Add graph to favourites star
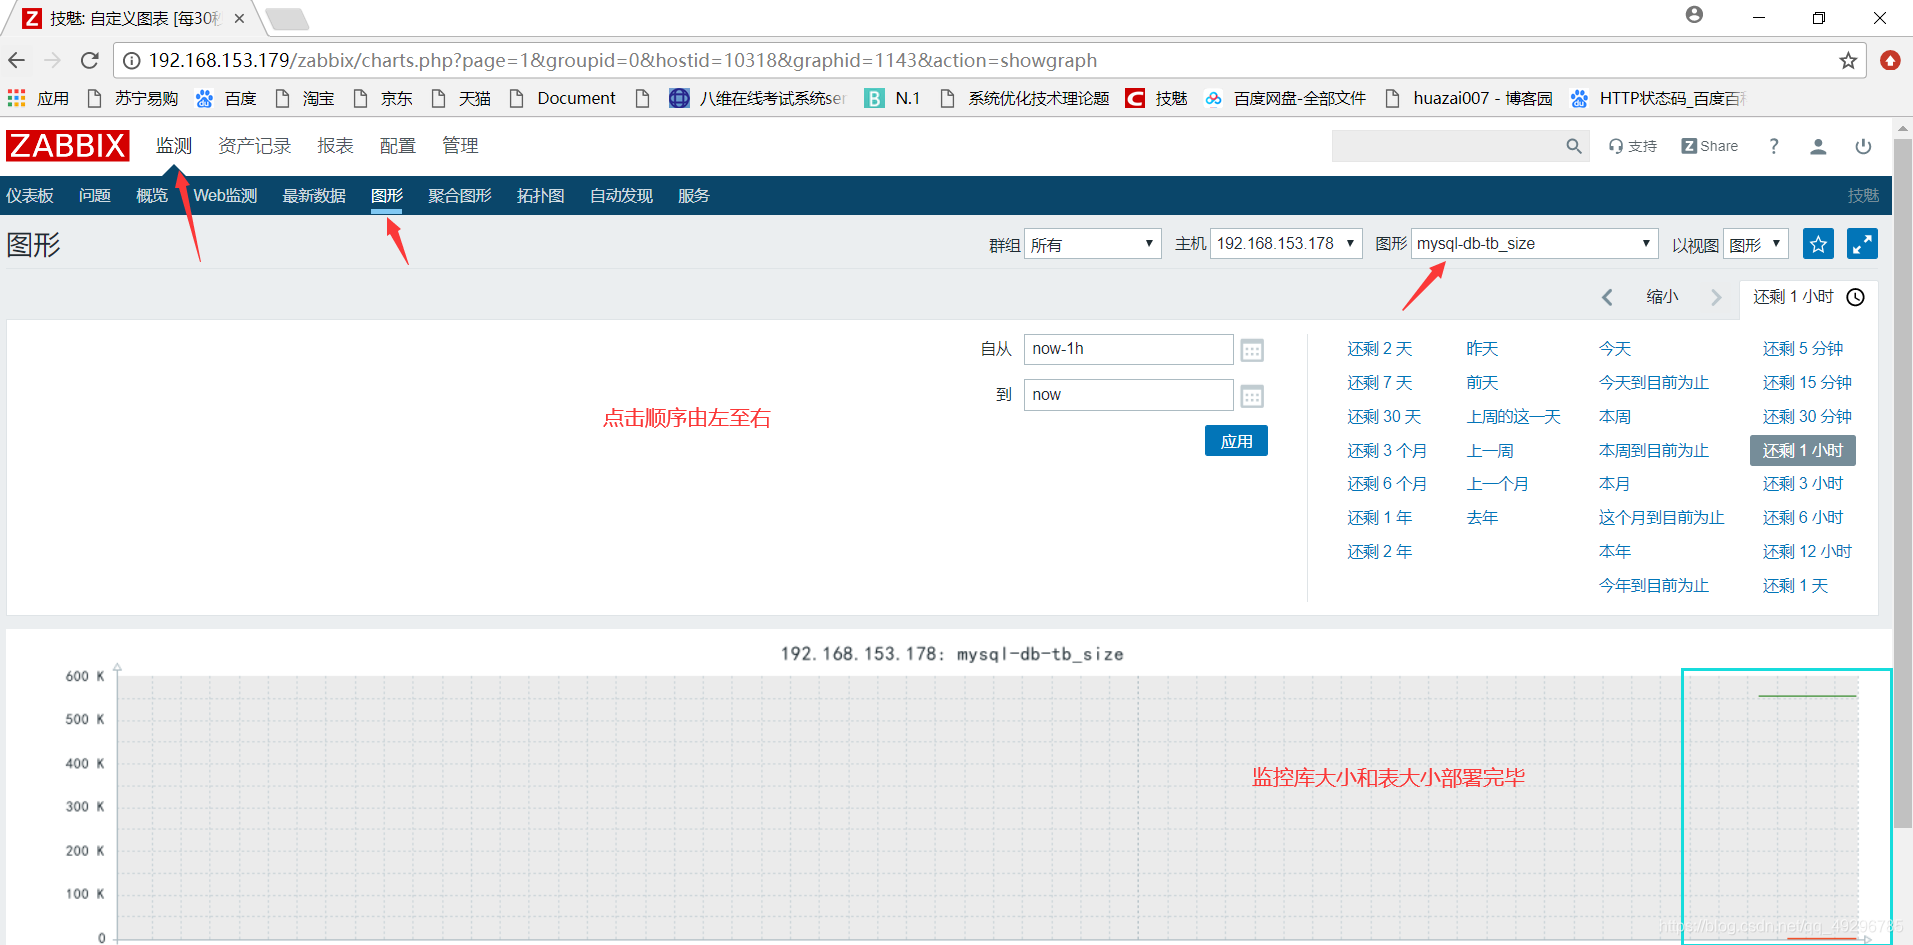The width and height of the screenshot is (1913, 945). click(x=1818, y=244)
